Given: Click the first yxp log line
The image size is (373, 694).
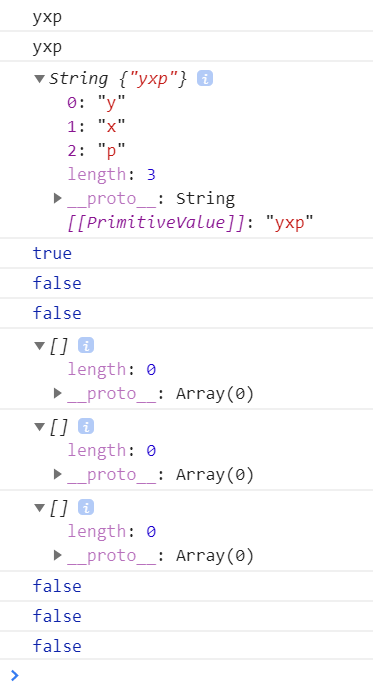Looking at the screenshot, I should click(186, 16).
